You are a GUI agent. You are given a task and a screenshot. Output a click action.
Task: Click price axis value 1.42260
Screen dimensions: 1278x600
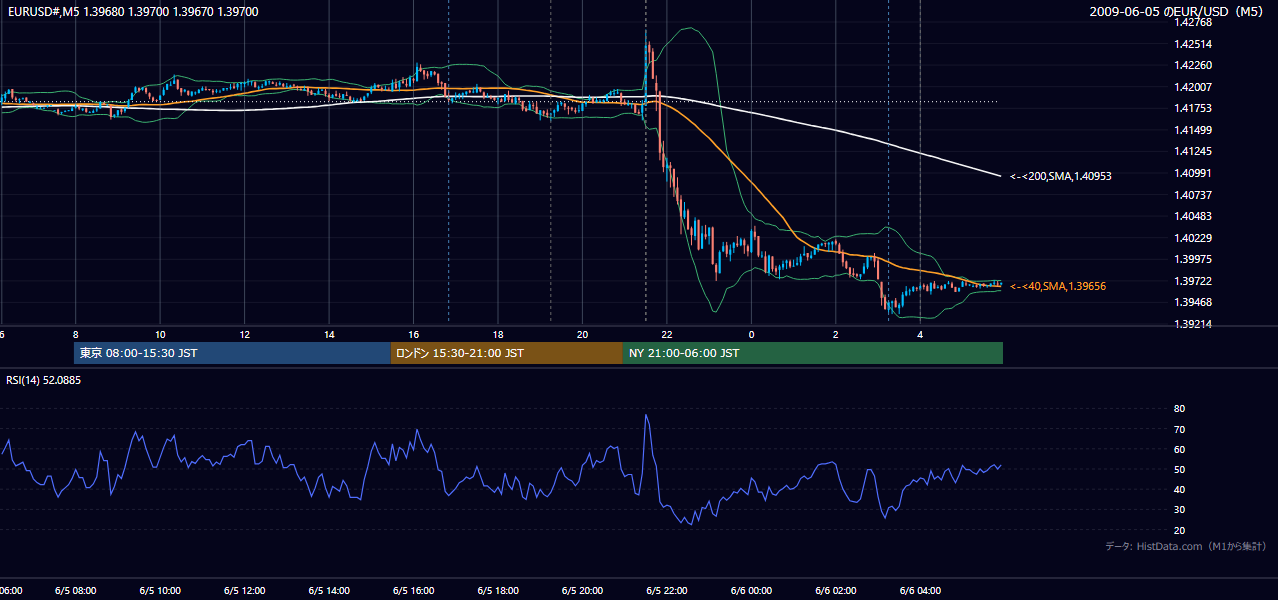pyautogui.click(x=1193, y=65)
